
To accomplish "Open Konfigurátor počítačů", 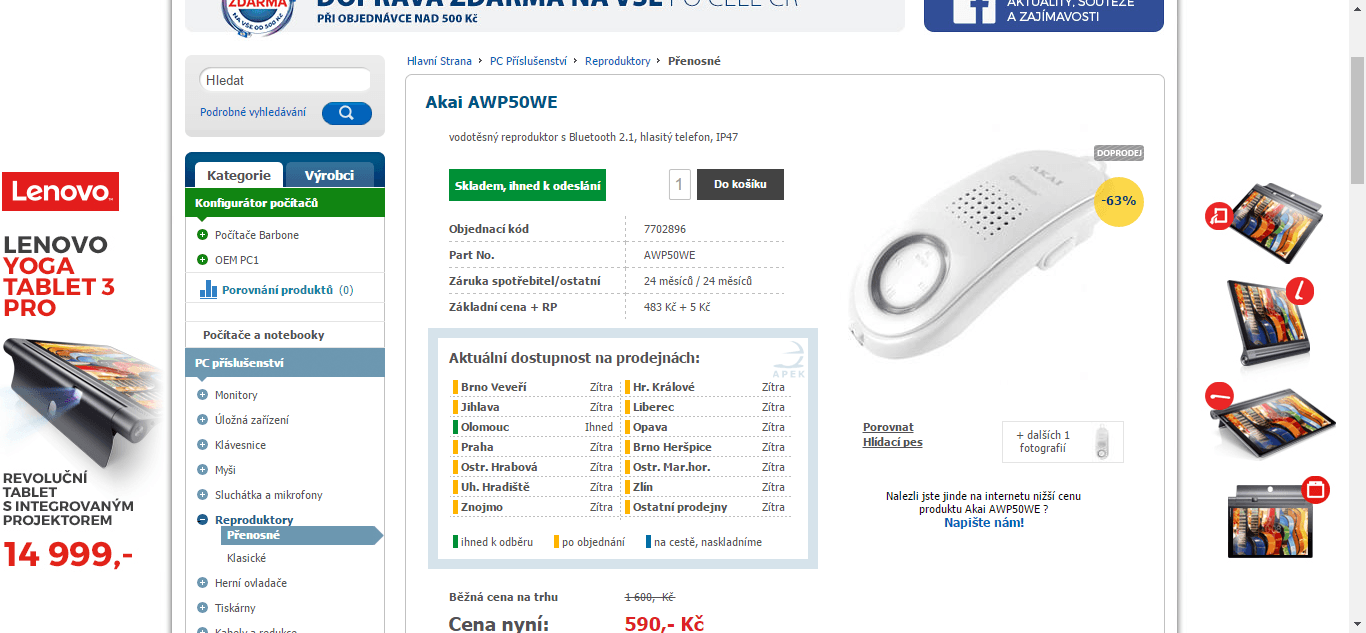I will [285, 203].
